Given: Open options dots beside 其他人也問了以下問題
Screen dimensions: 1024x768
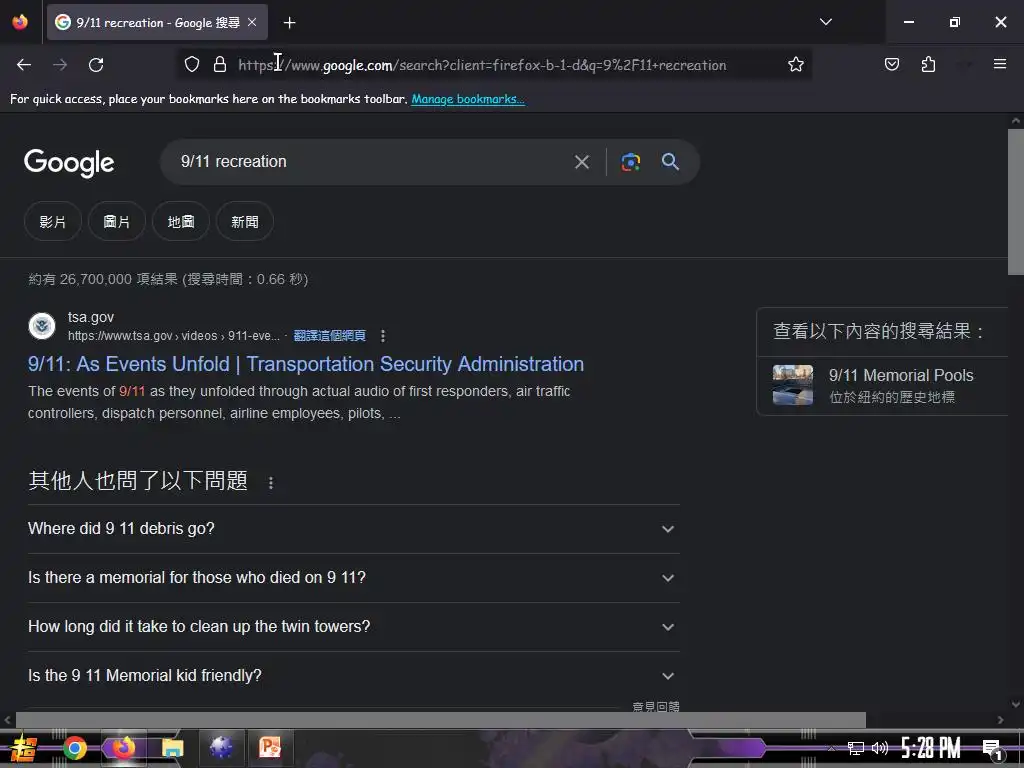Looking at the screenshot, I should [x=270, y=483].
